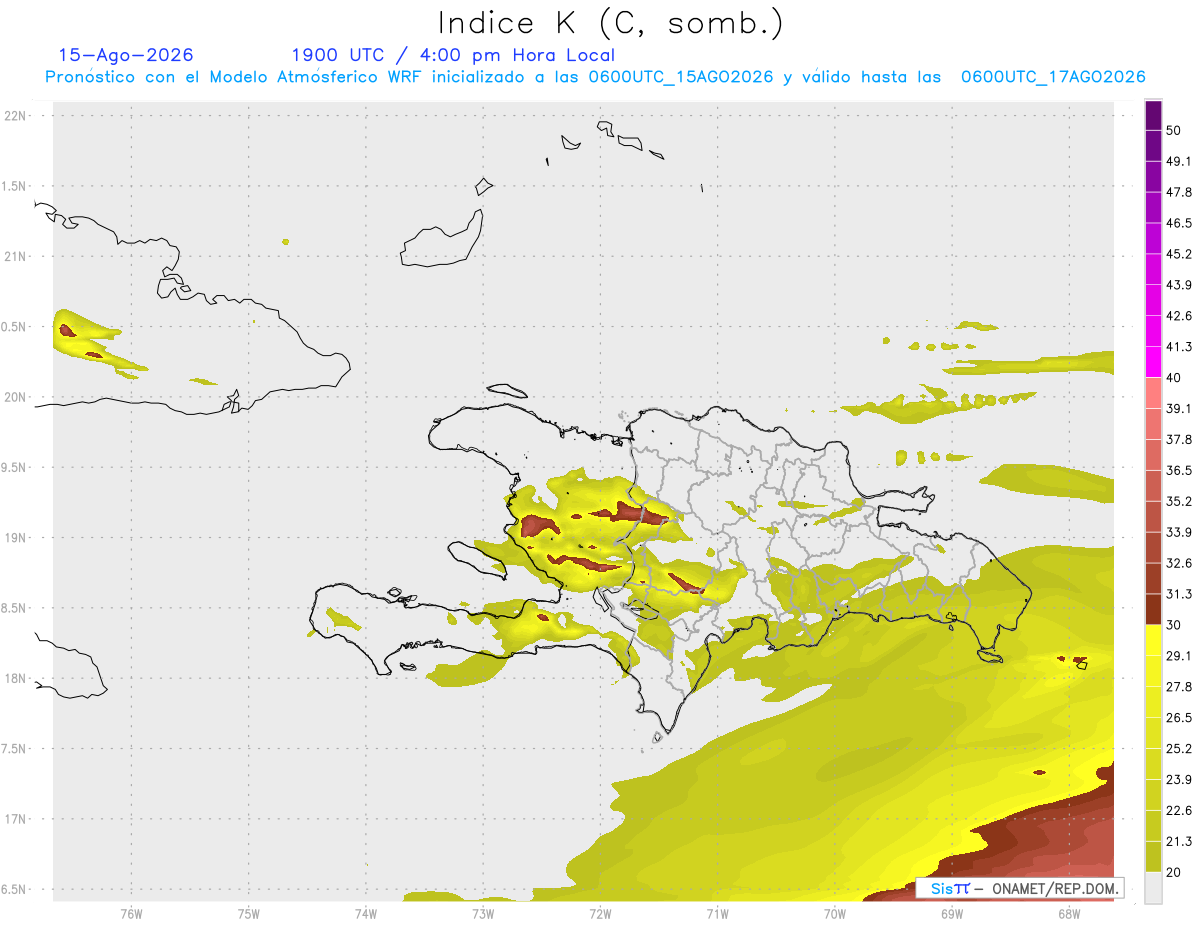This screenshot has height=927, width=1200.
Task: Select the valid-until stamp "0600UTC_17AGO2026"
Action: coord(1053,77)
